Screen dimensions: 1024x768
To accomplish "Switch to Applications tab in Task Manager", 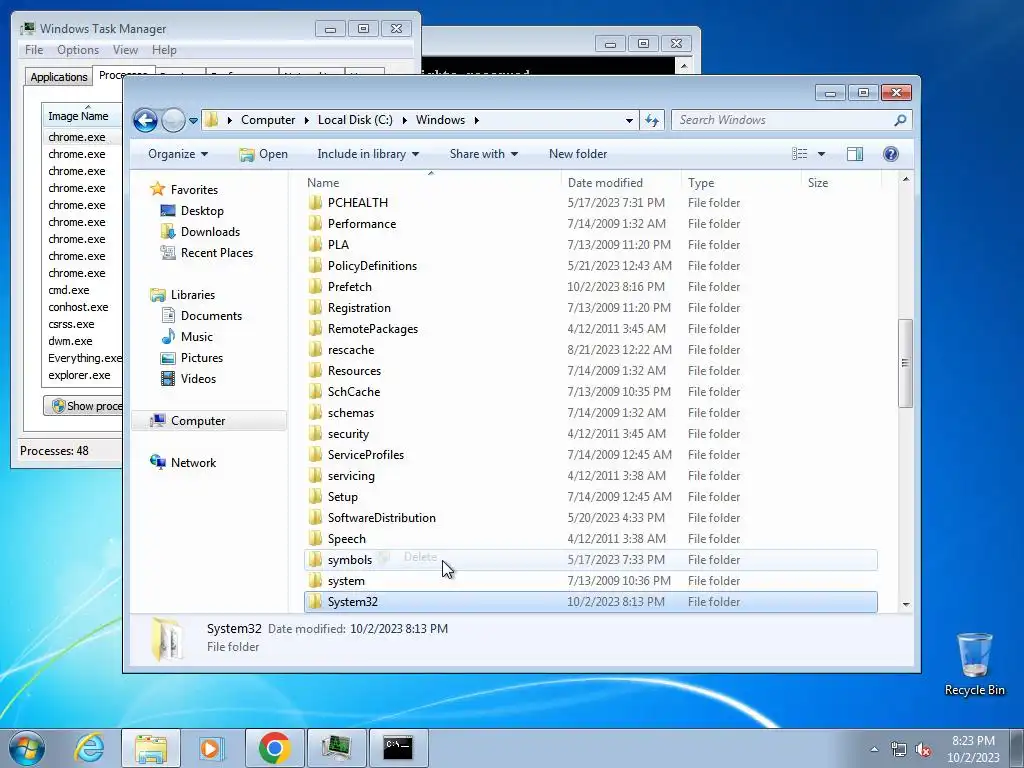I will coord(59,77).
